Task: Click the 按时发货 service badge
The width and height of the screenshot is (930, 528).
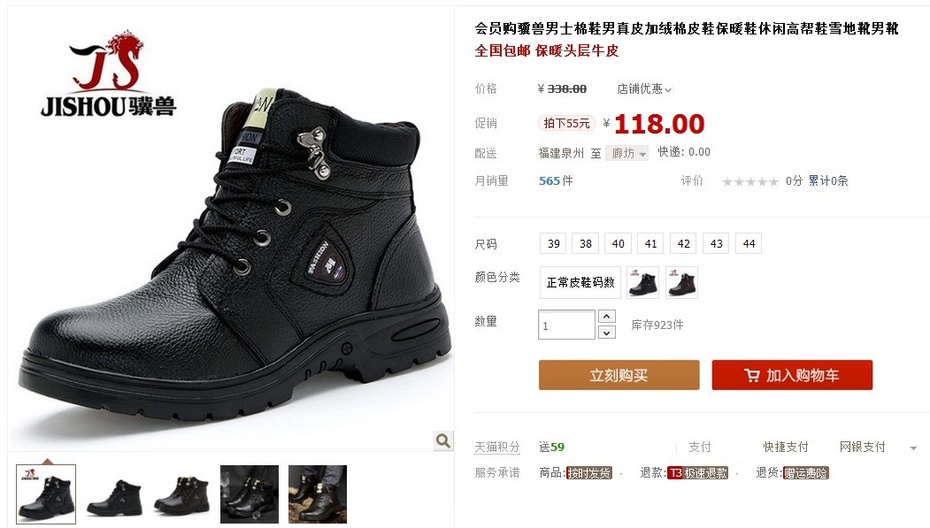Action: tap(589, 473)
